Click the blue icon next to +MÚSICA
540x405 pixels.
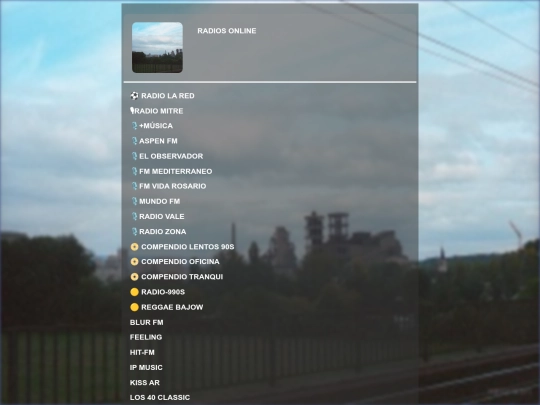(x=134, y=126)
